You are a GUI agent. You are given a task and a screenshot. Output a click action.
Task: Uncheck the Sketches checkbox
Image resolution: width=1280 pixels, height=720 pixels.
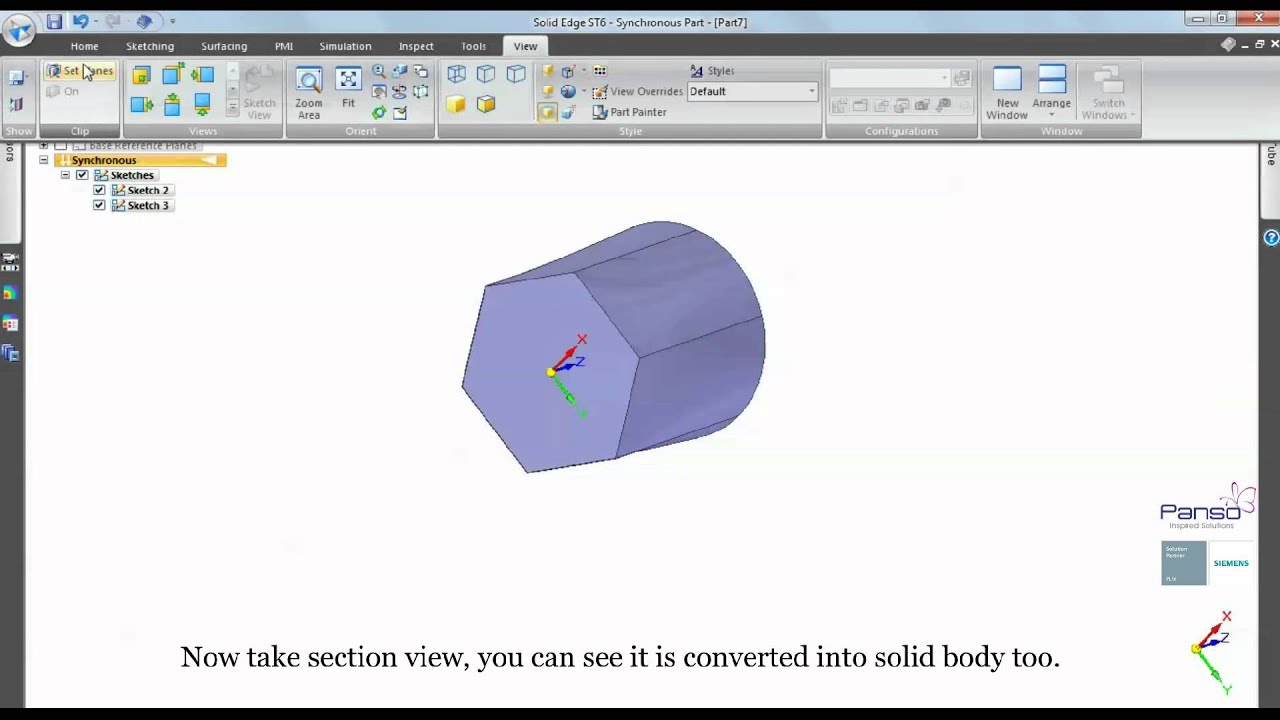(82, 175)
